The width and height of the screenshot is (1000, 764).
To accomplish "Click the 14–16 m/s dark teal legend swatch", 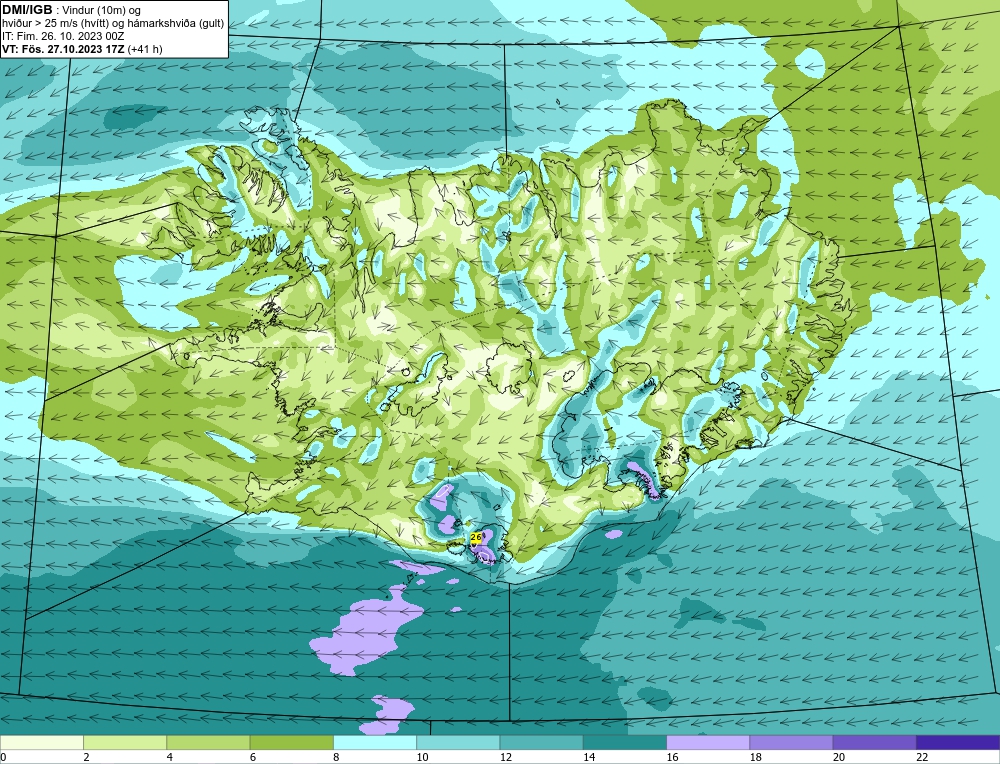I will click(625, 742).
